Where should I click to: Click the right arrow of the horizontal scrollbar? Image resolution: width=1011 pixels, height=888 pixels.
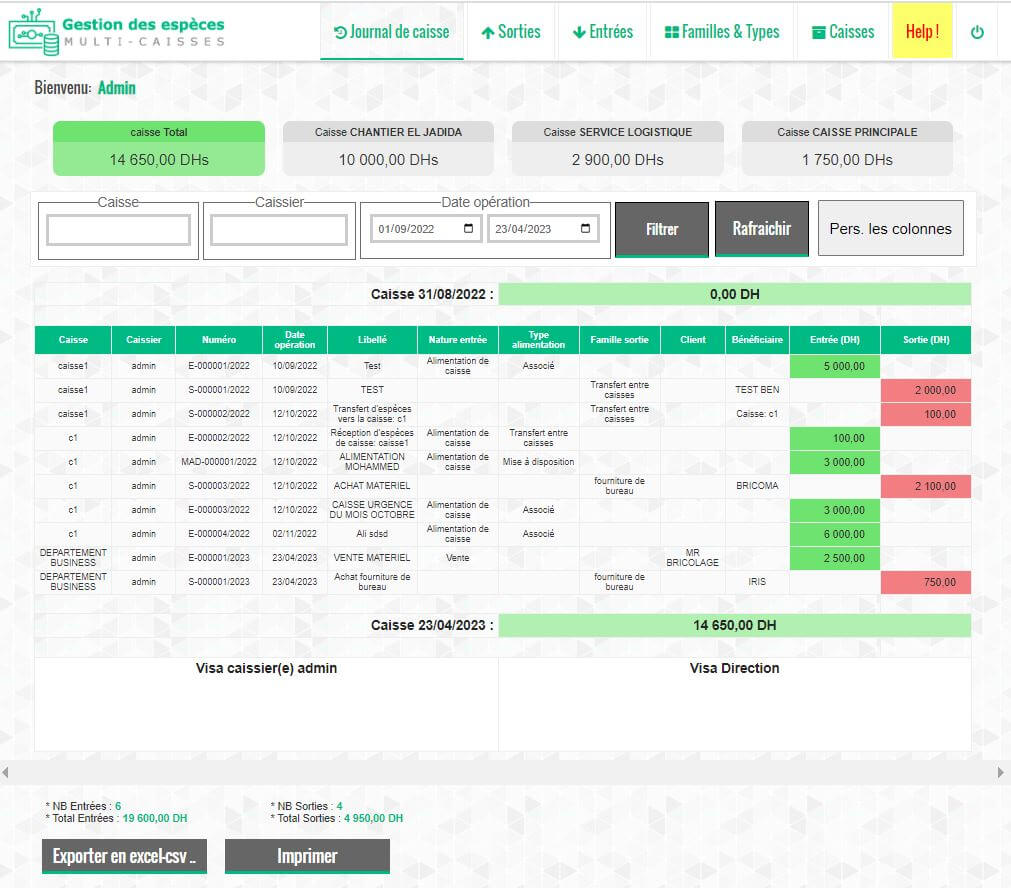1000,770
